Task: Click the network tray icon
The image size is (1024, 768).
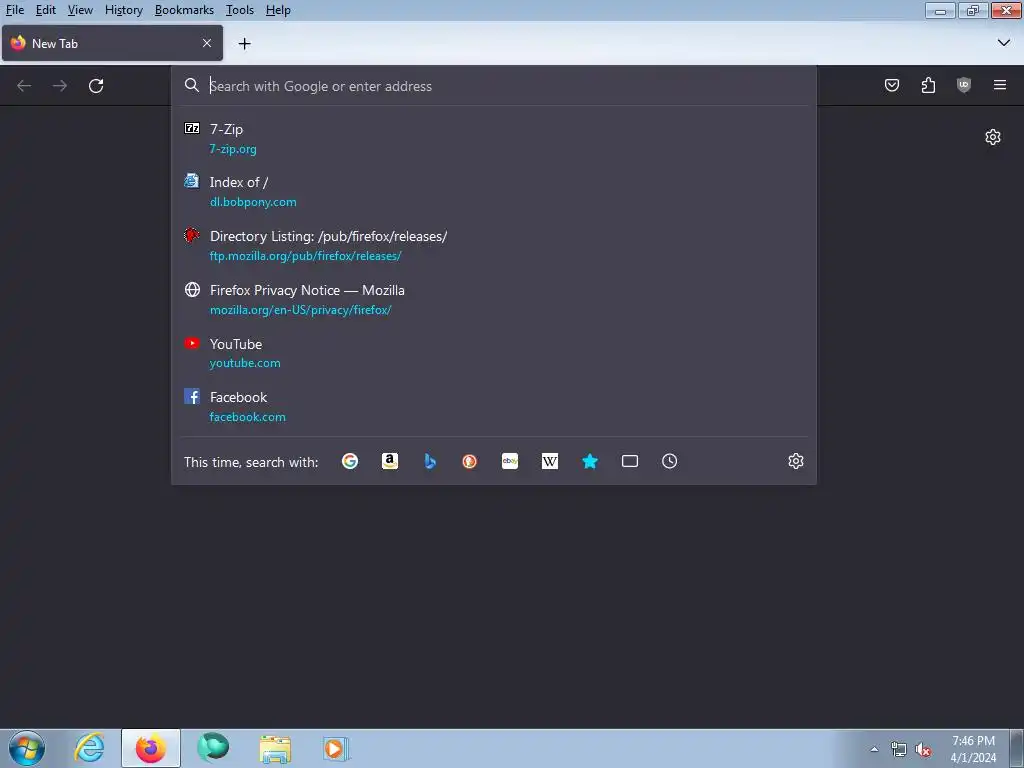Action: pyautogui.click(x=899, y=750)
